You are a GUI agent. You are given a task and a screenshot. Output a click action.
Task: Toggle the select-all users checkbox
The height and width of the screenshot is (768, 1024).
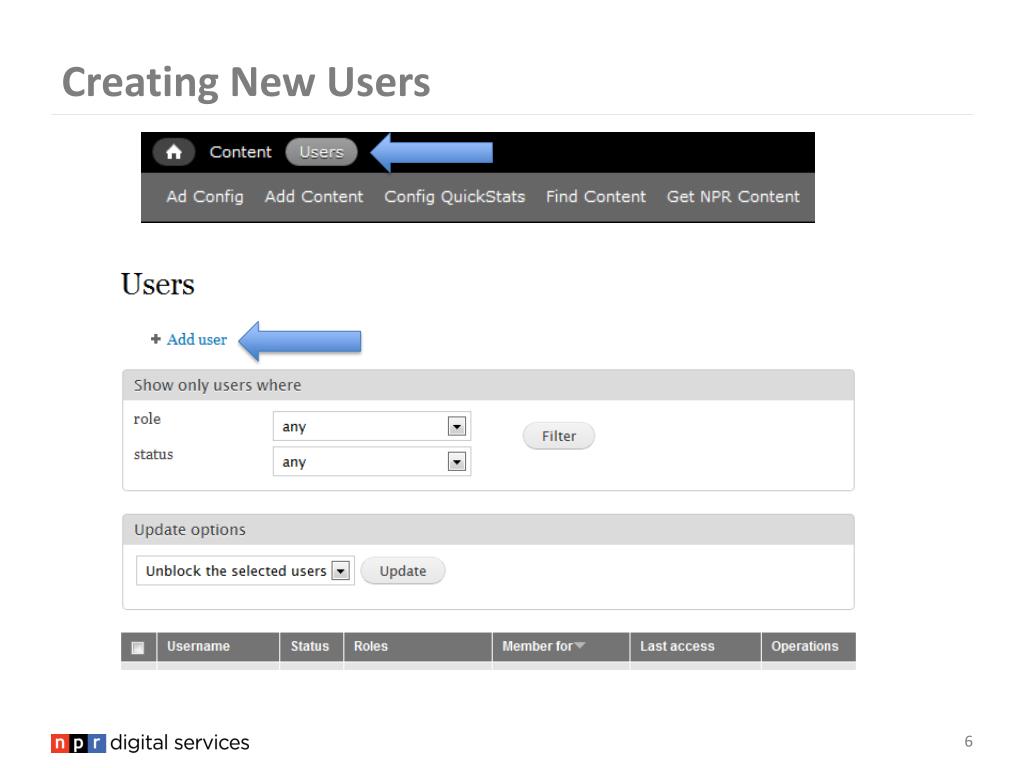[138, 648]
